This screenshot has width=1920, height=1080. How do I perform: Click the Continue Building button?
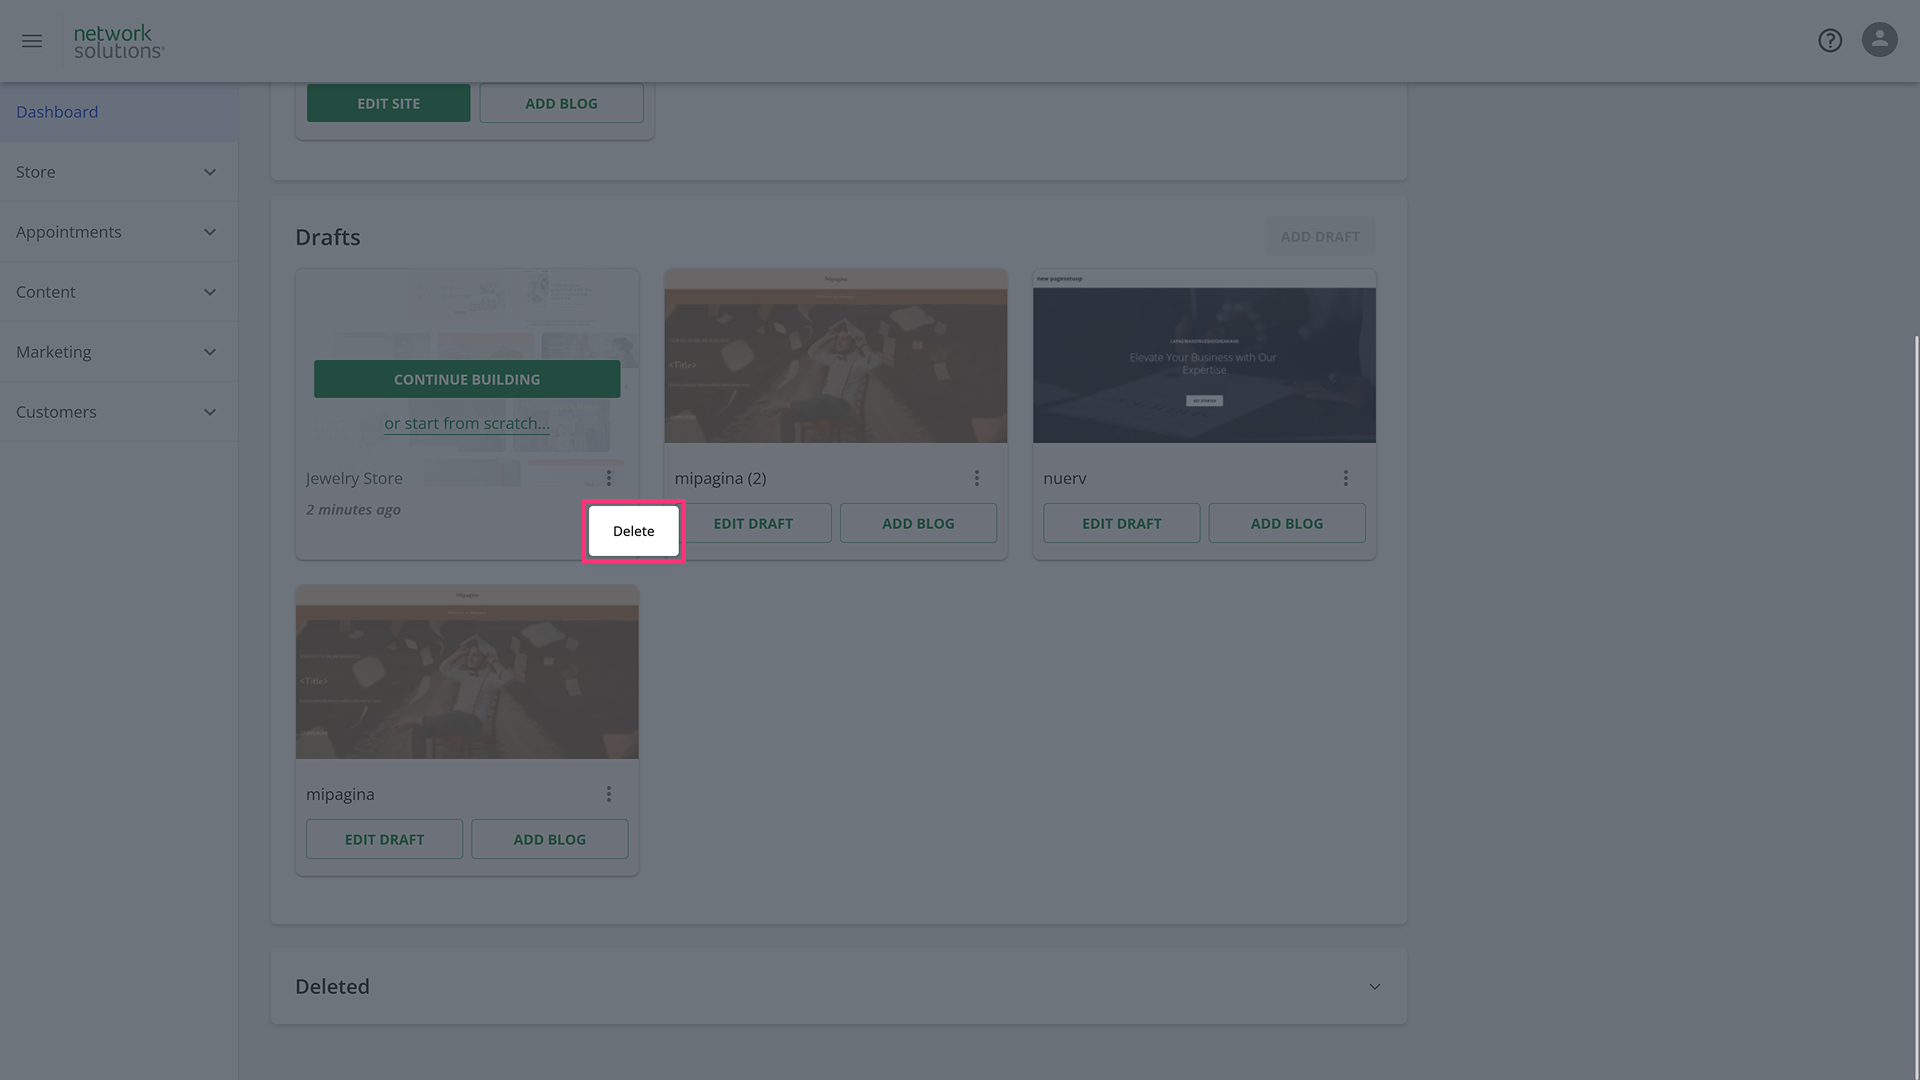[467, 379]
